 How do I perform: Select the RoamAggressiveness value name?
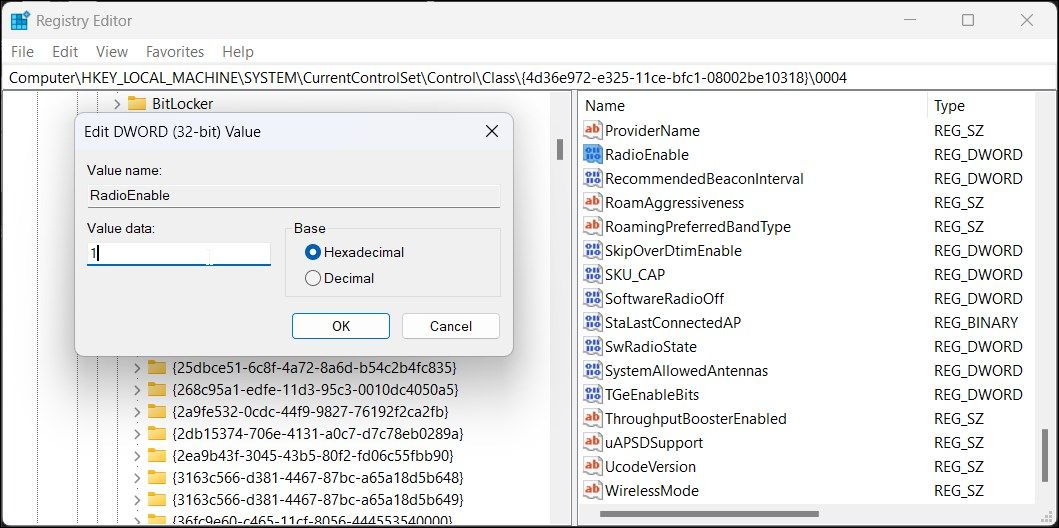[x=674, y=203]
